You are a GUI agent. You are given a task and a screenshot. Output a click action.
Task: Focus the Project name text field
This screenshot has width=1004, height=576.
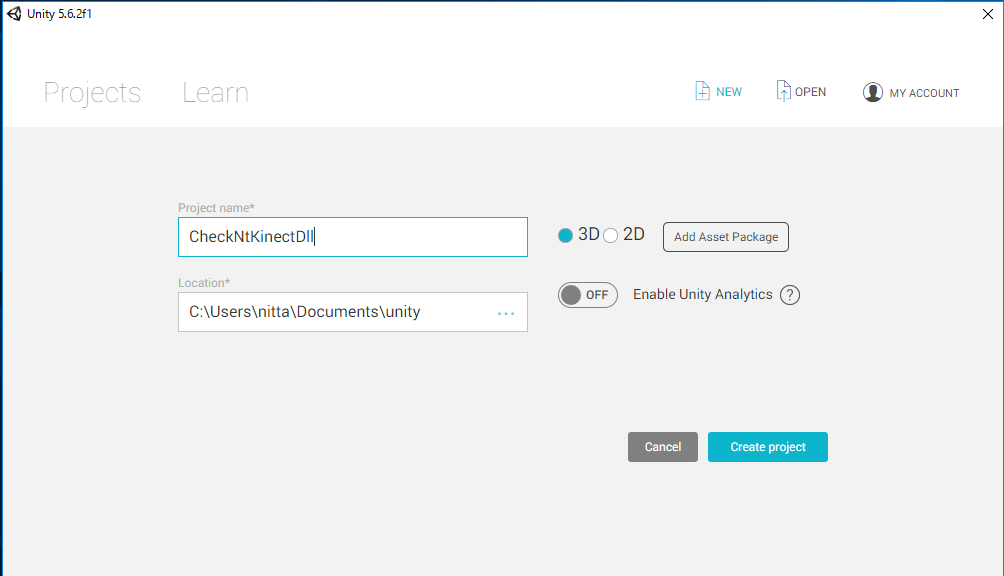(352, 237)
